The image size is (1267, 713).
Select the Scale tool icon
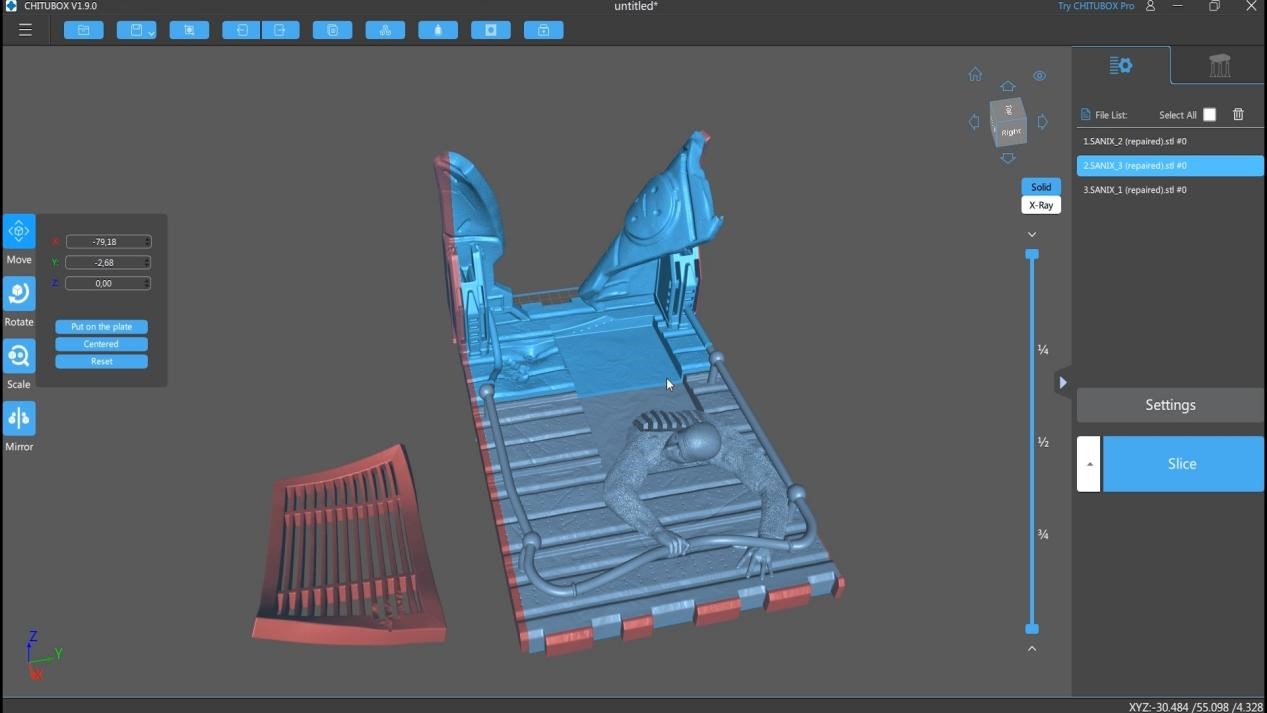point(19,356)
